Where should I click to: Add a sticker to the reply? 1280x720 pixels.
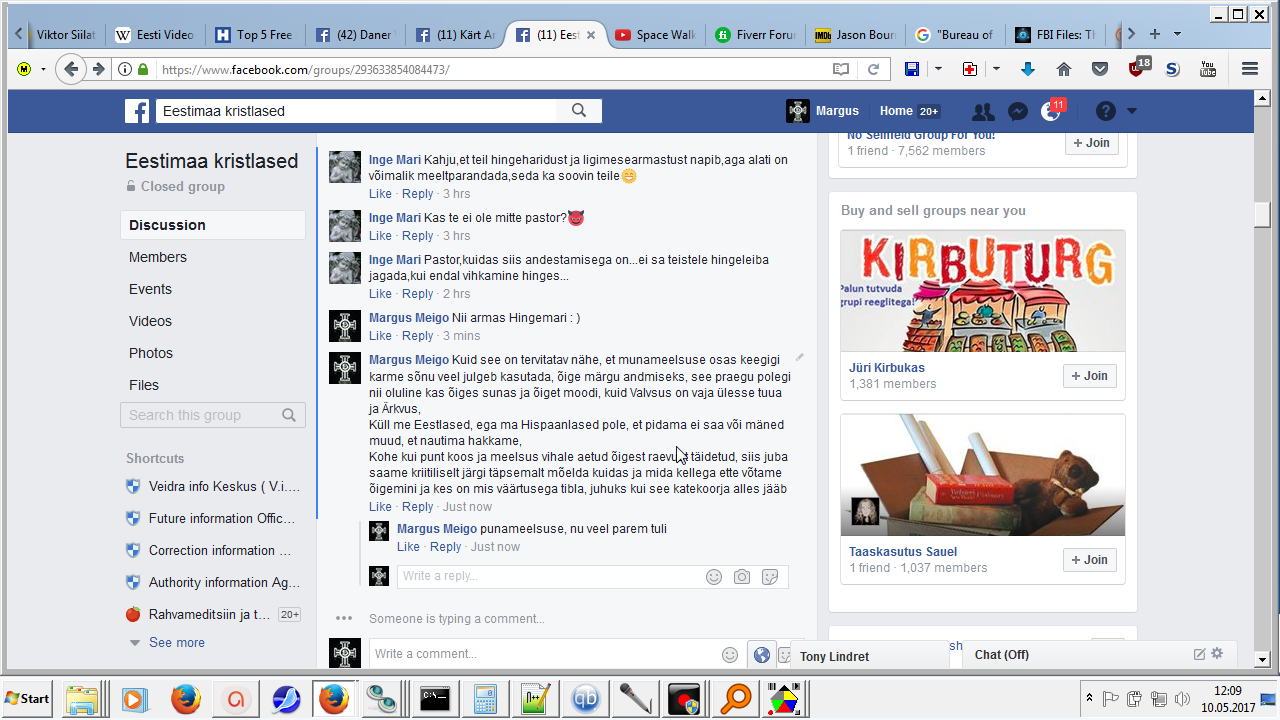[x=770, y=577]
